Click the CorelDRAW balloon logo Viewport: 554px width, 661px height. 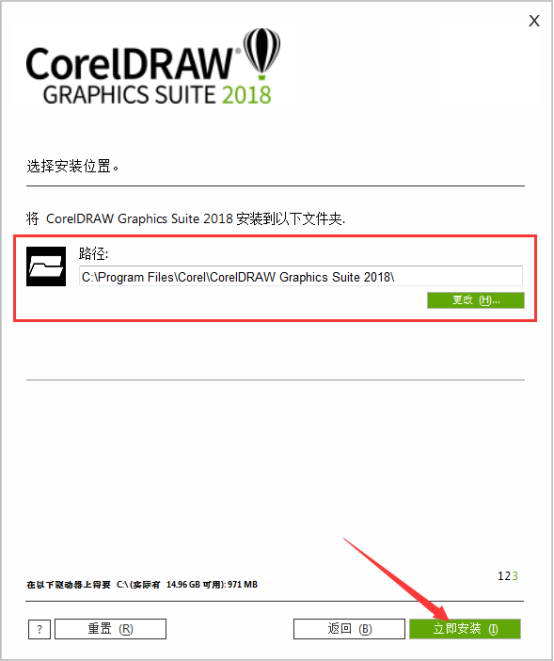pos(262,54)
